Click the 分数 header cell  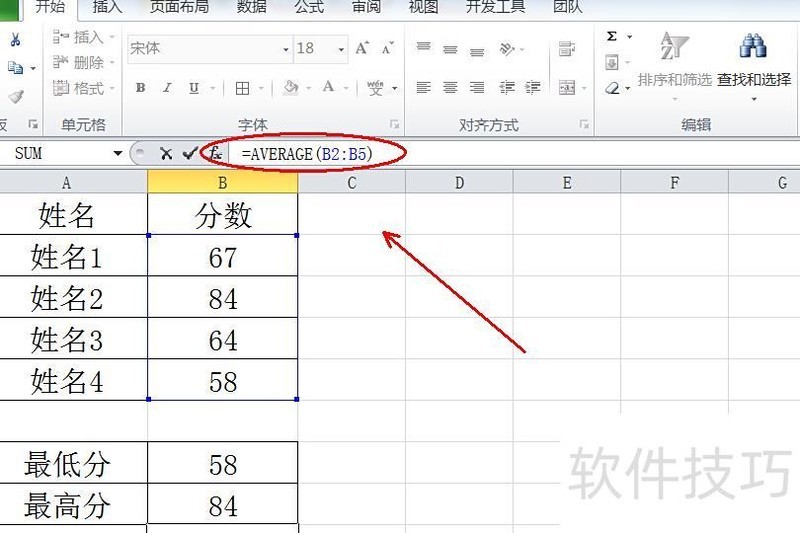click(x=222, y=215)
